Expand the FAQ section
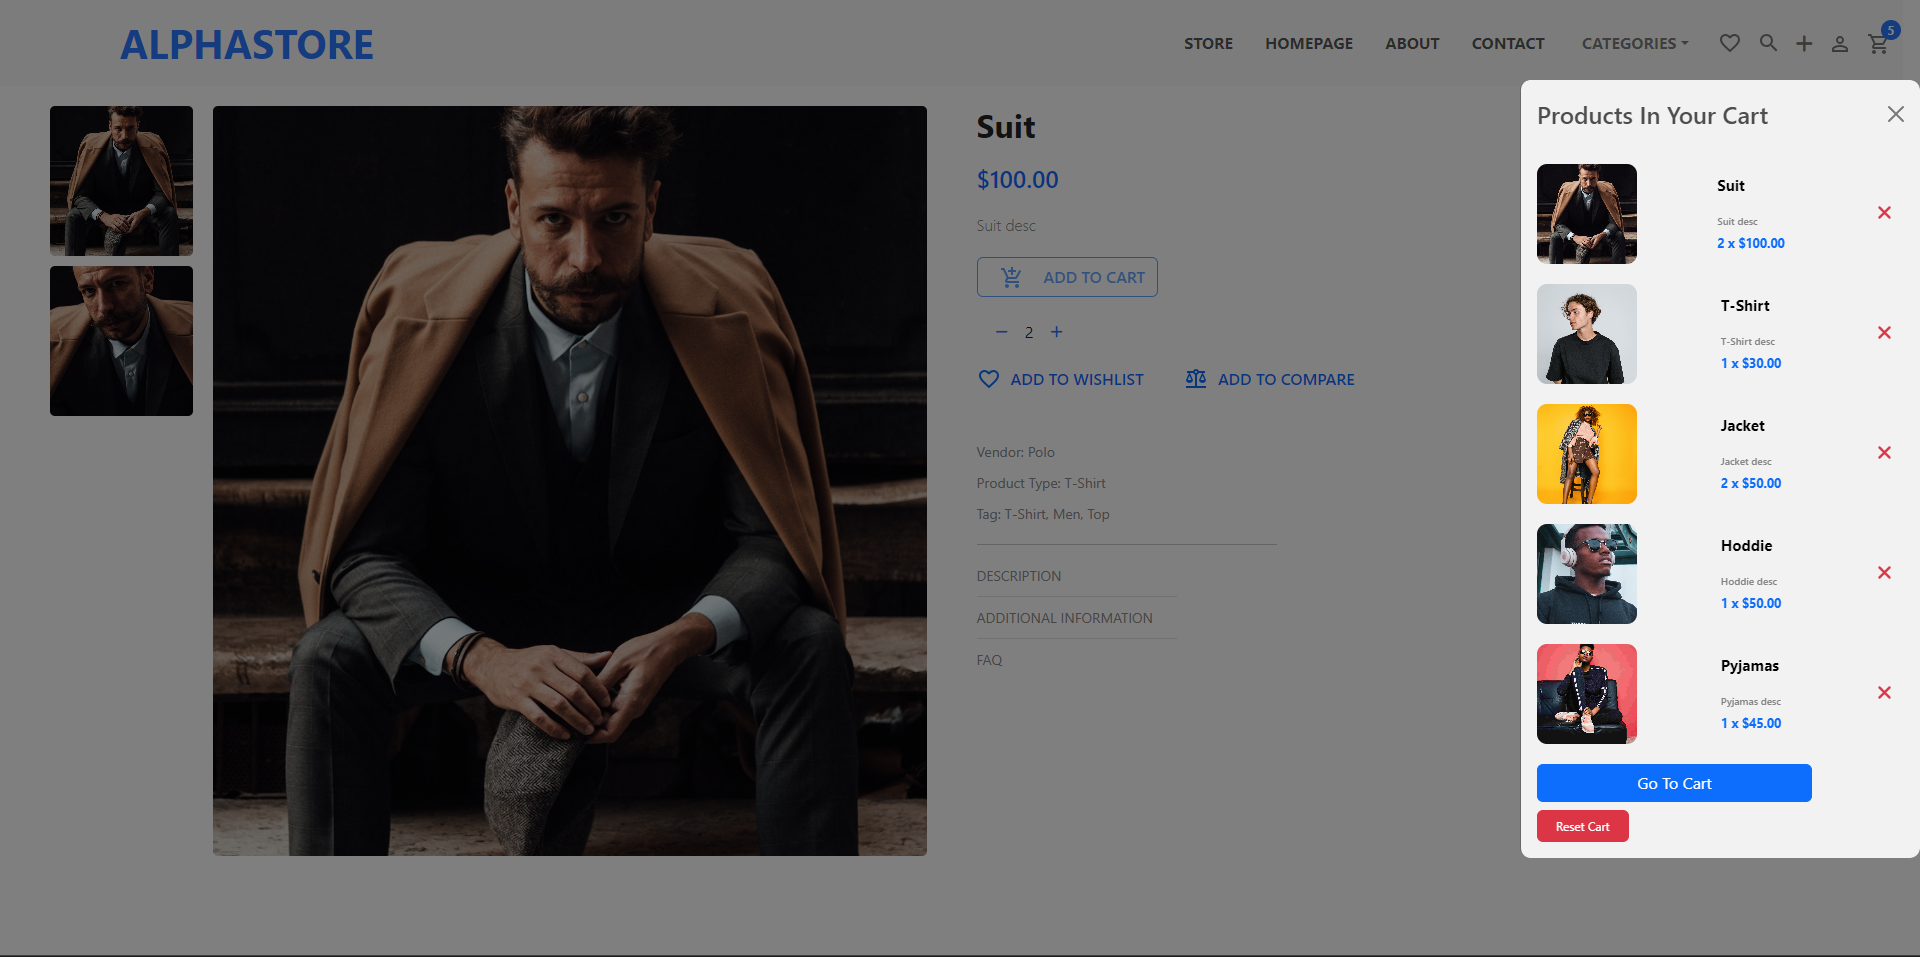 click(989, 660)
